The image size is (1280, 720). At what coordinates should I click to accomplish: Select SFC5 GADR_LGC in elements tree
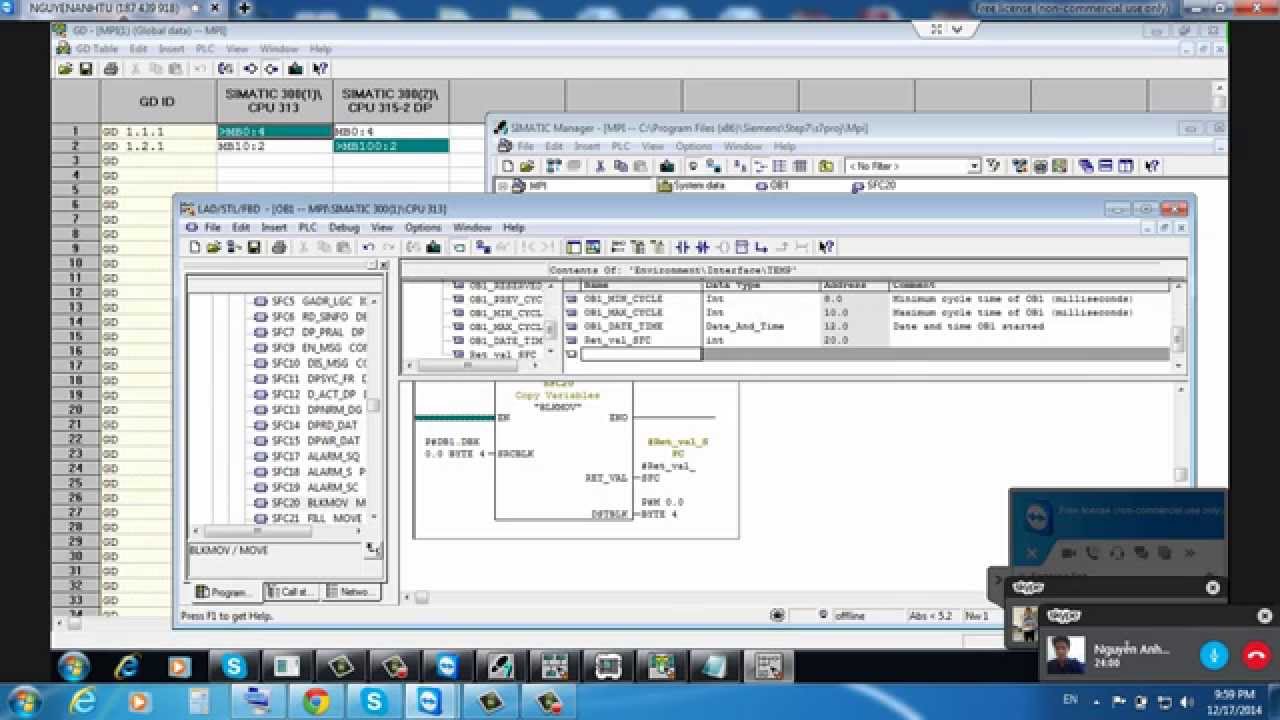click(x=310, y=300)
